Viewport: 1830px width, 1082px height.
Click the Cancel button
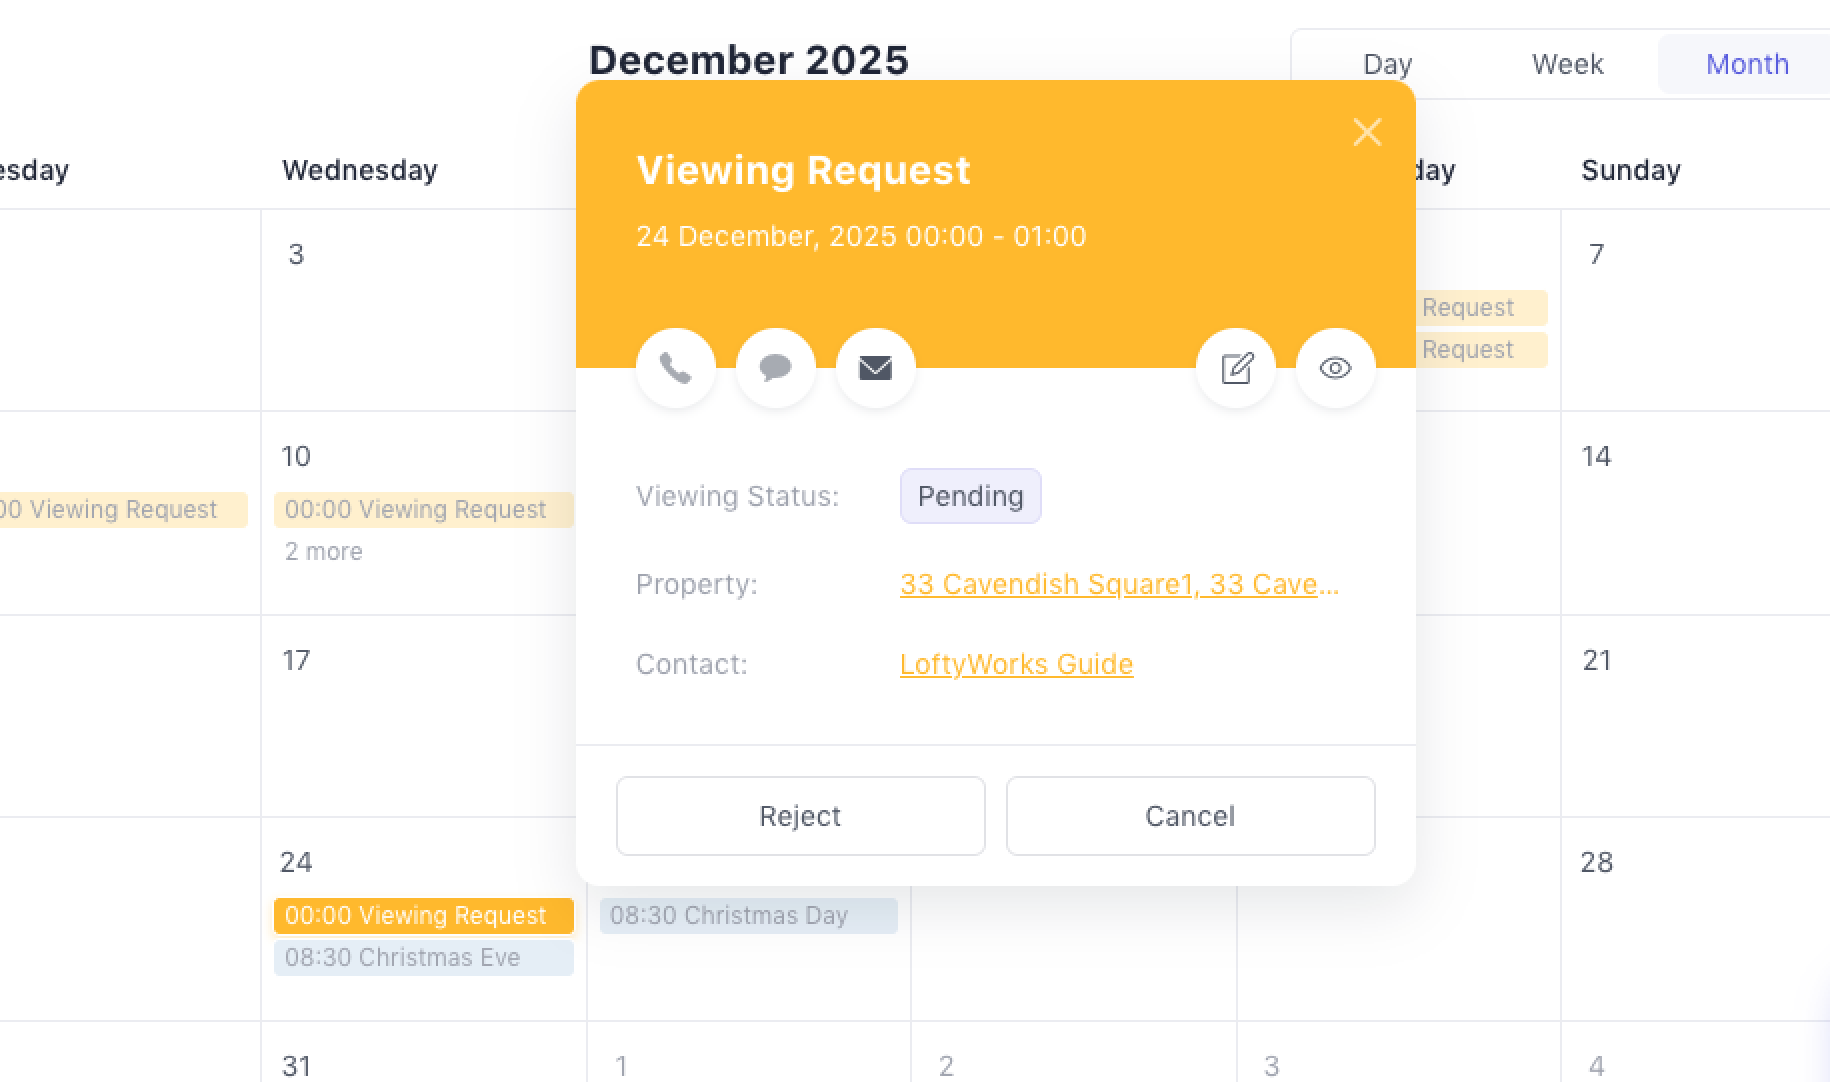pyautogui.click(x=1190, y=816)
